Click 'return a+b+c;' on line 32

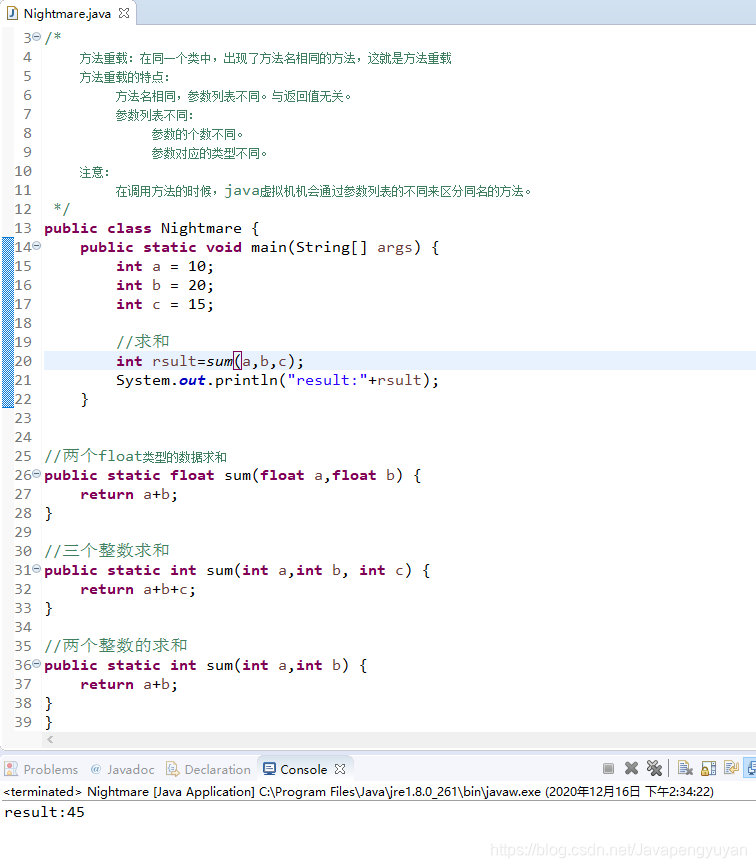pos(138,590)
